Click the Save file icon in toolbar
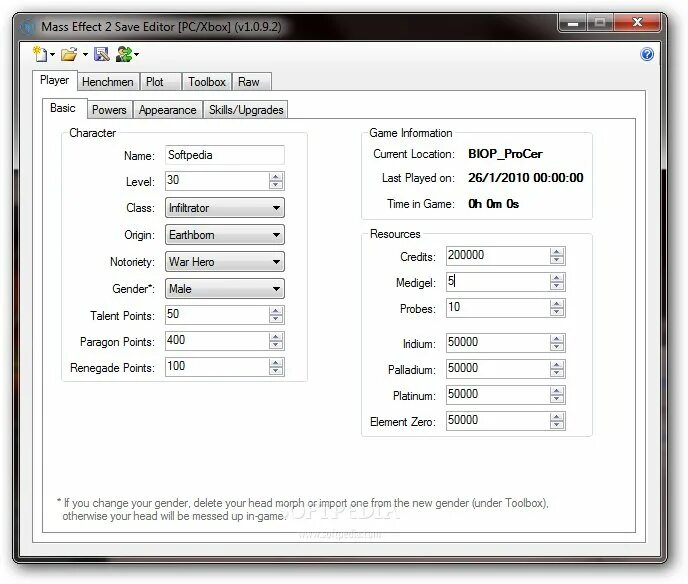The image size is (688, 584). pos(102,54)
